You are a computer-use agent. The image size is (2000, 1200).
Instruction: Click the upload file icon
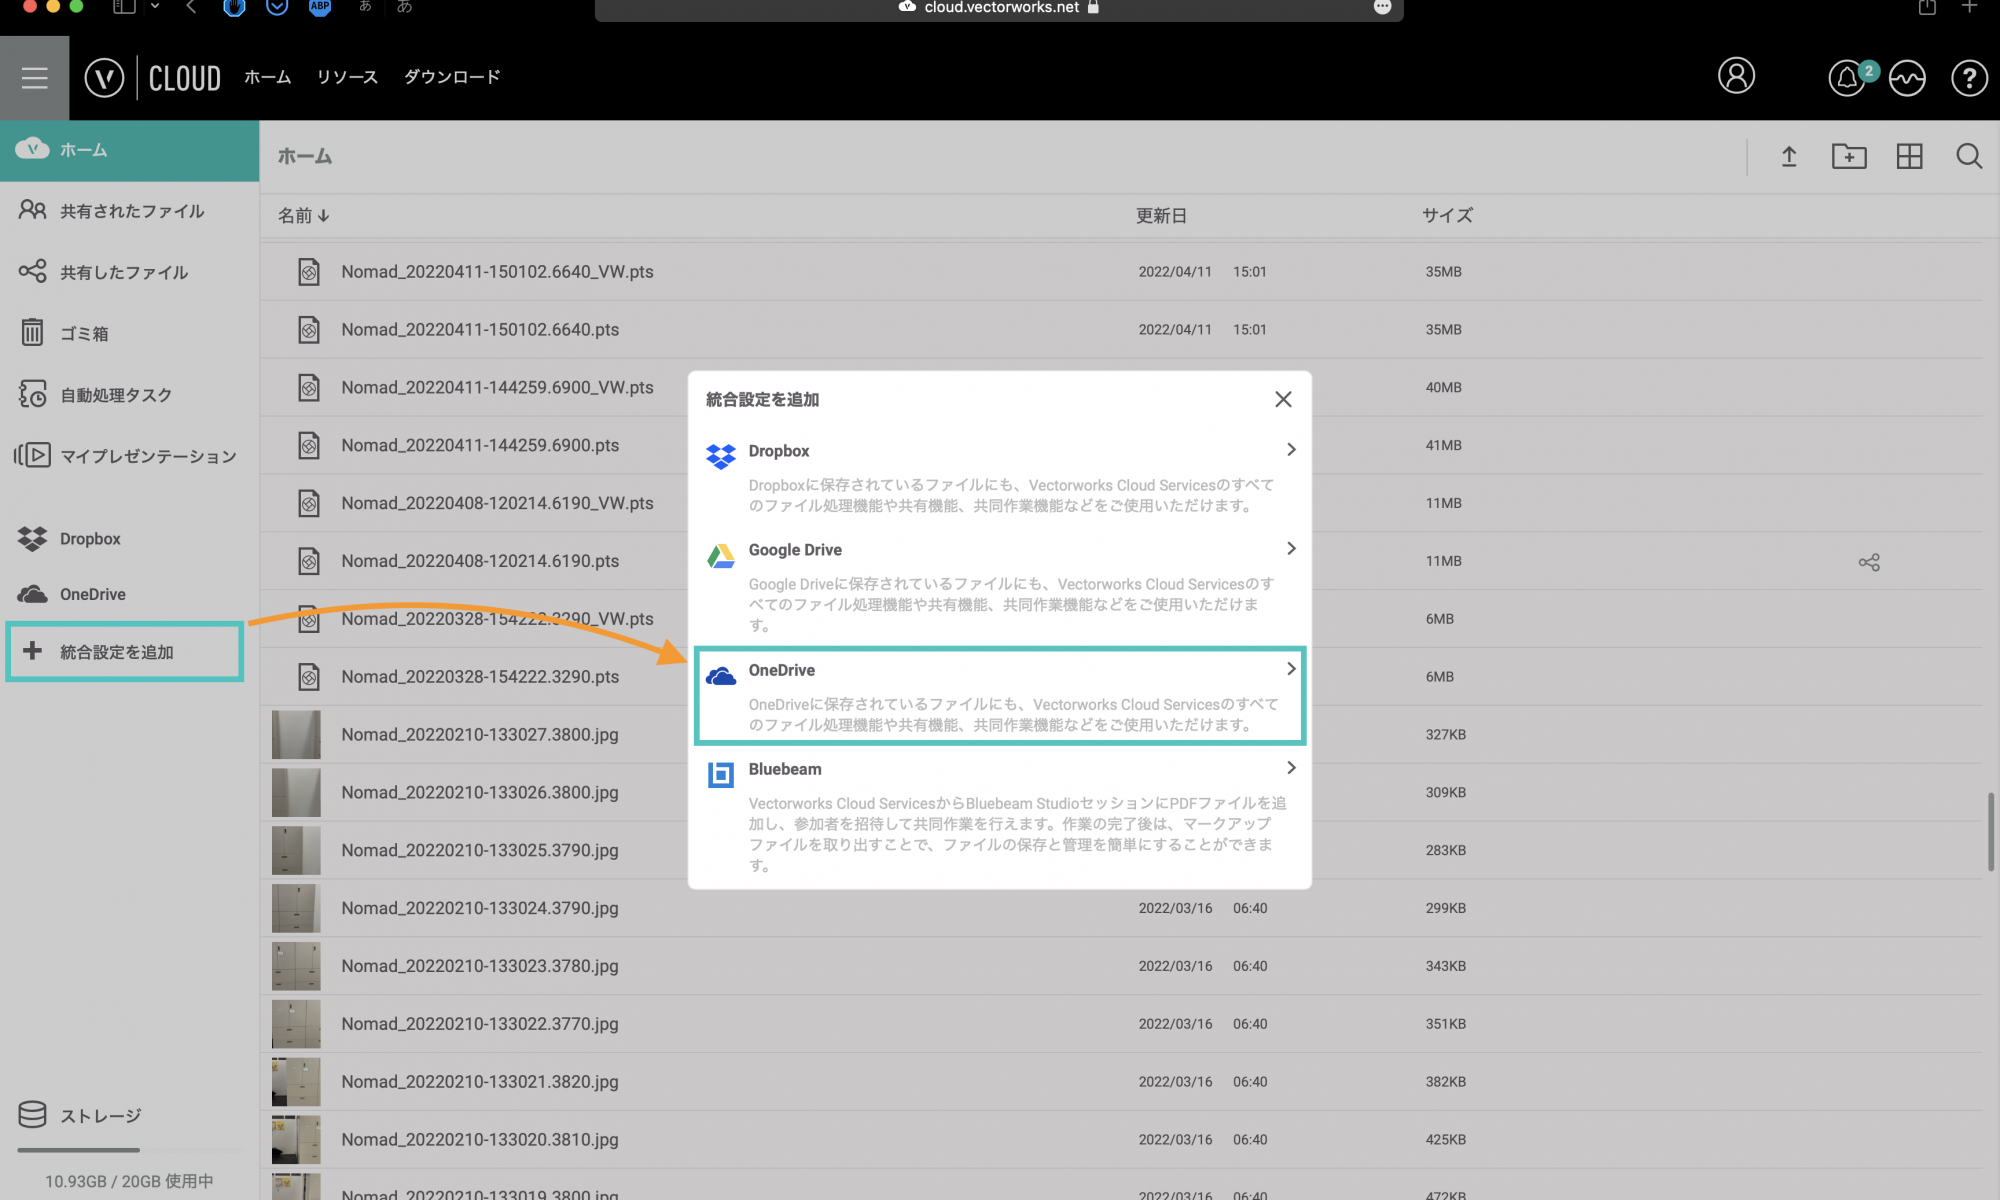point(1789,156)
